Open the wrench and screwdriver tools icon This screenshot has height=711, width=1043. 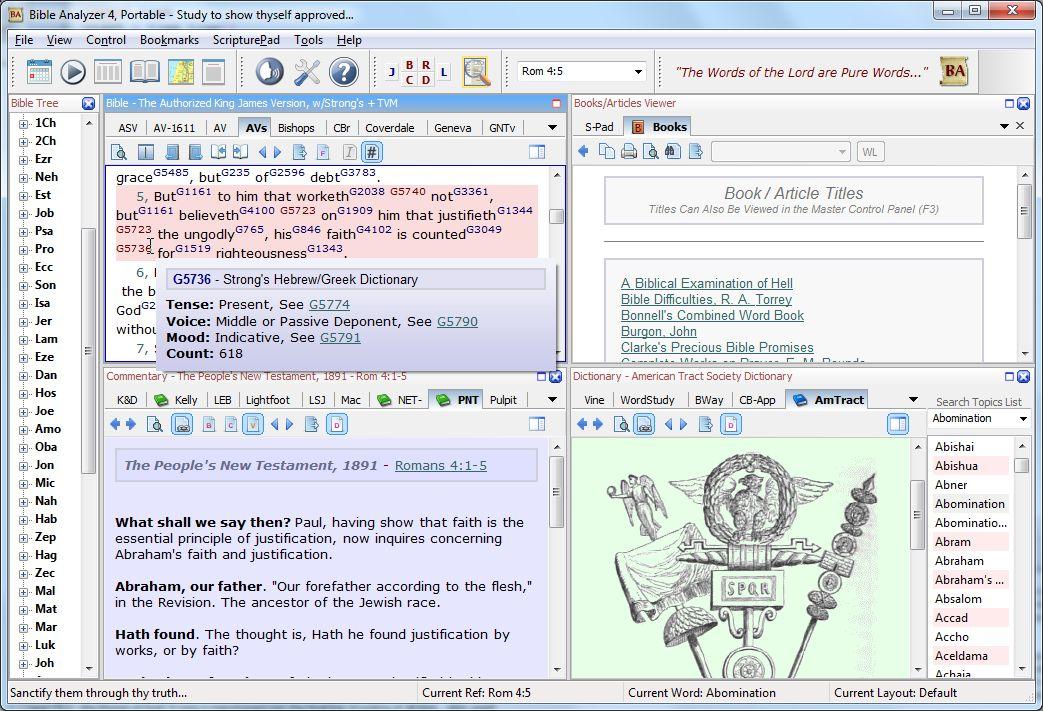pos(307,72)
